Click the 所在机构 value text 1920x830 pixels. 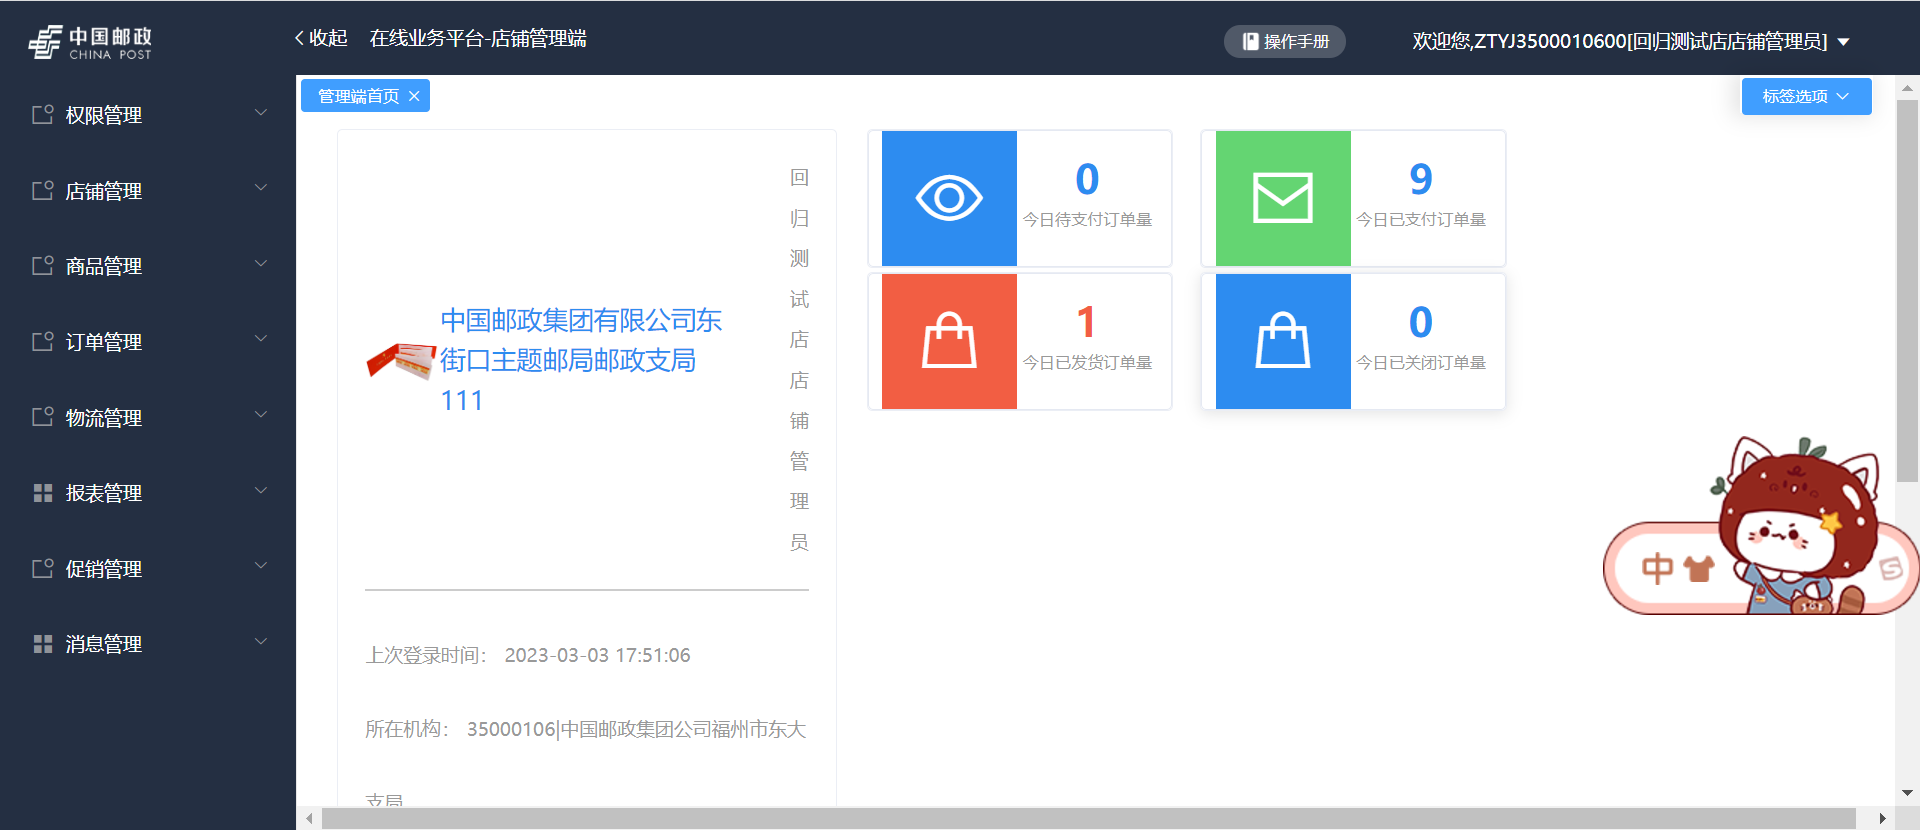(x=636, y=729)
